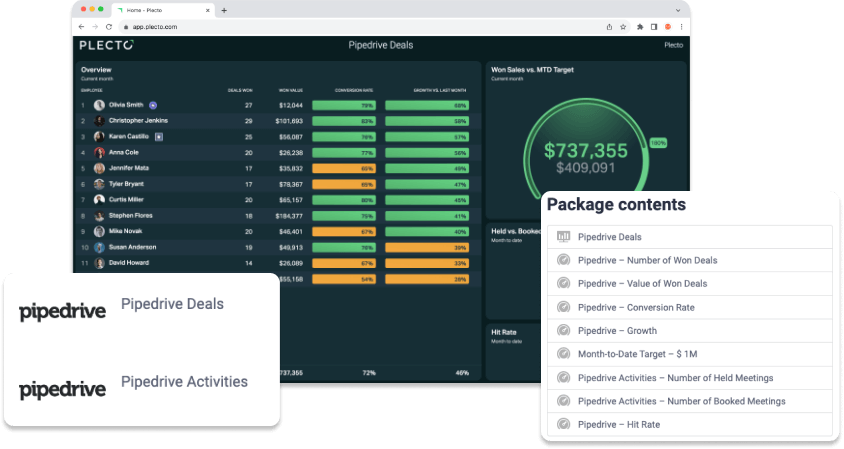This screenshot has height=449, width=844.
Task: Click the icon beside Pipedrive – Growth
Action: [x=564, y=330]
